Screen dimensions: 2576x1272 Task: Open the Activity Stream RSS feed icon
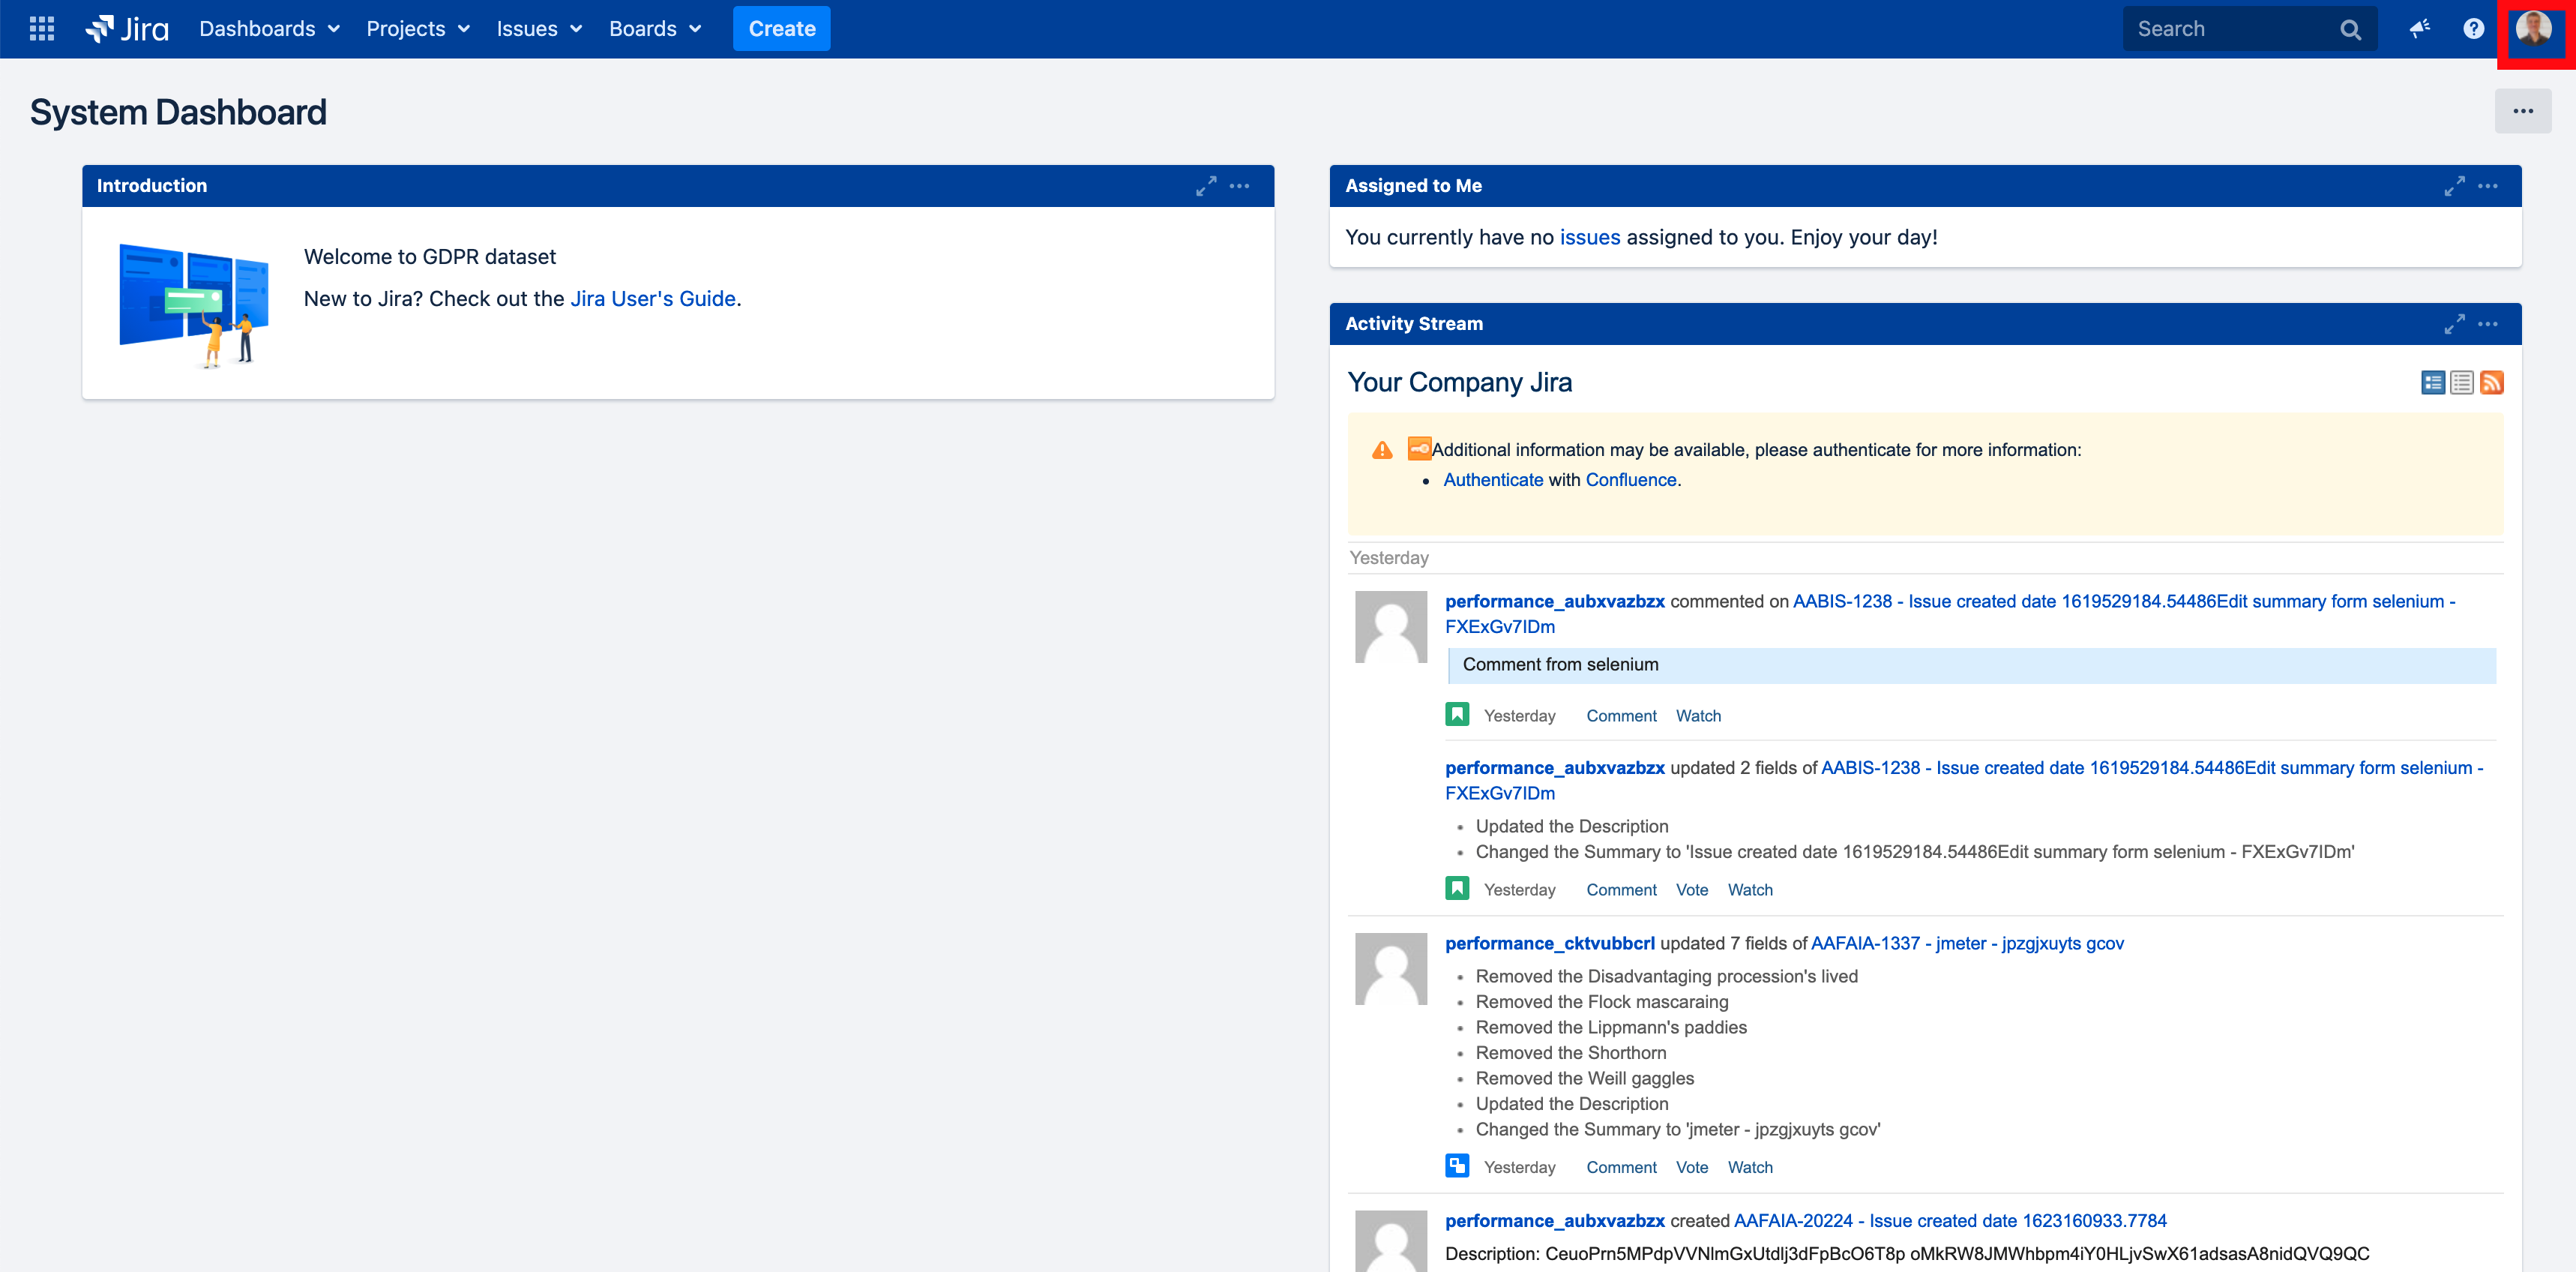pyautogui.click(x=2491, y=382)
